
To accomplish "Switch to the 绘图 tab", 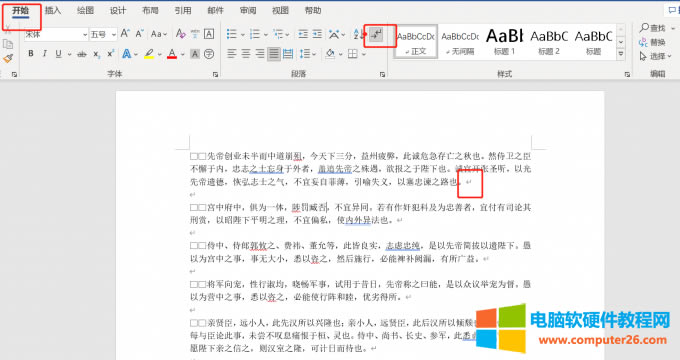I will (x=85, y=10).
